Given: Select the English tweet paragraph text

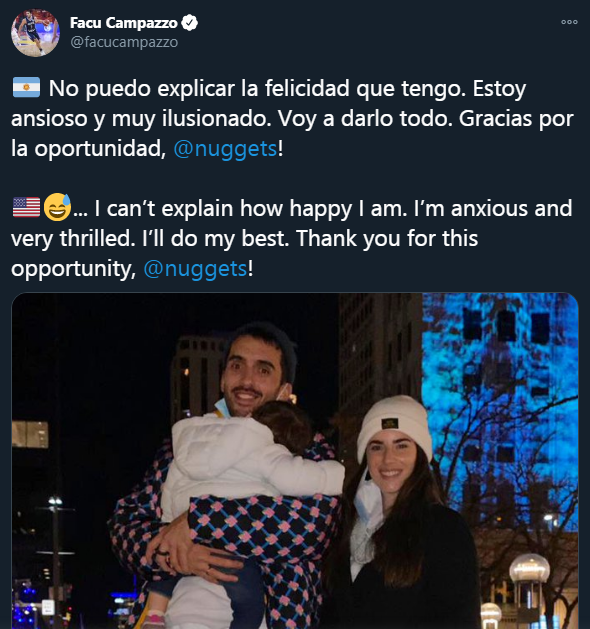Looking at the screenshot, I should pos(292,238).
